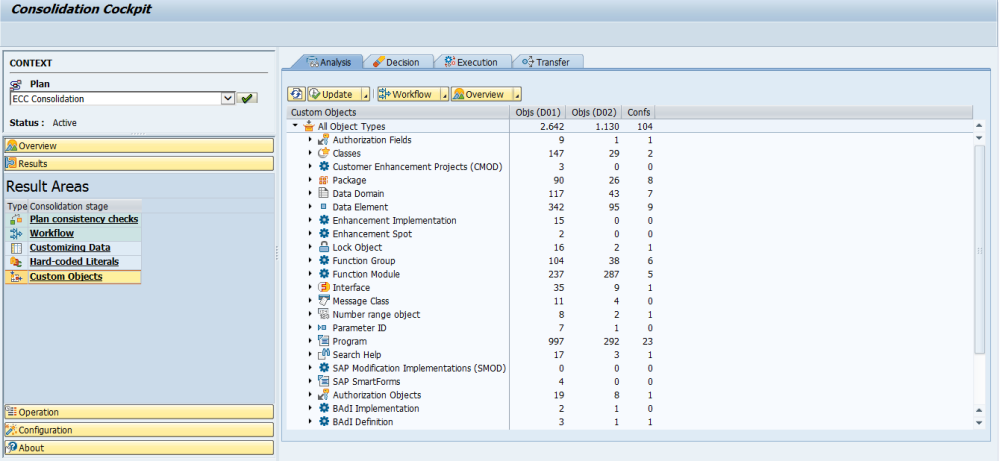
Task: Click the refresh icon in the analysis toolbar
Action: tap(297, 94)
